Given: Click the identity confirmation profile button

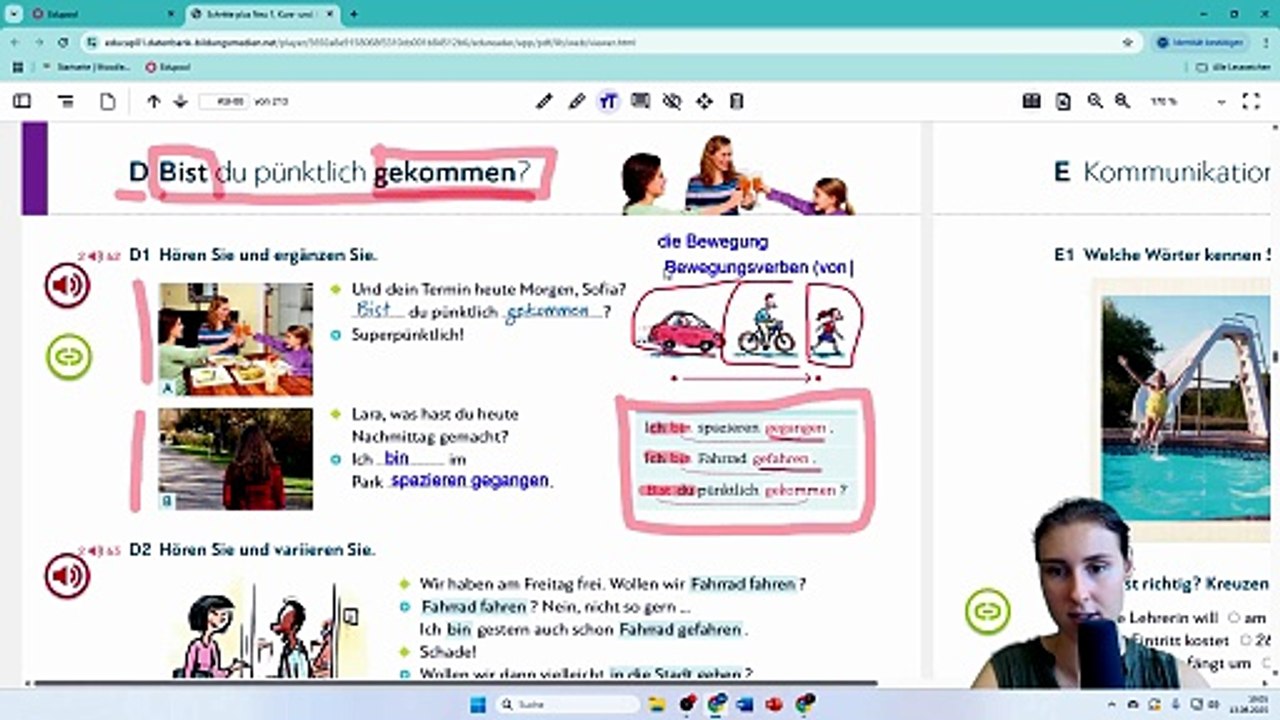Looking at the screenshot, I should [x=1200, y=42].
